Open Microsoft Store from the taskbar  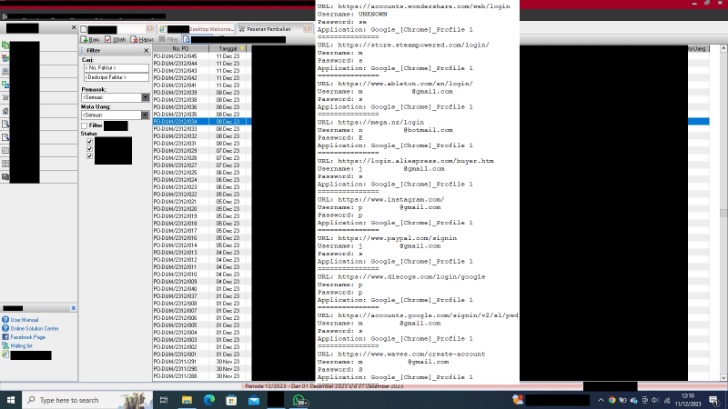pos(231,400)
